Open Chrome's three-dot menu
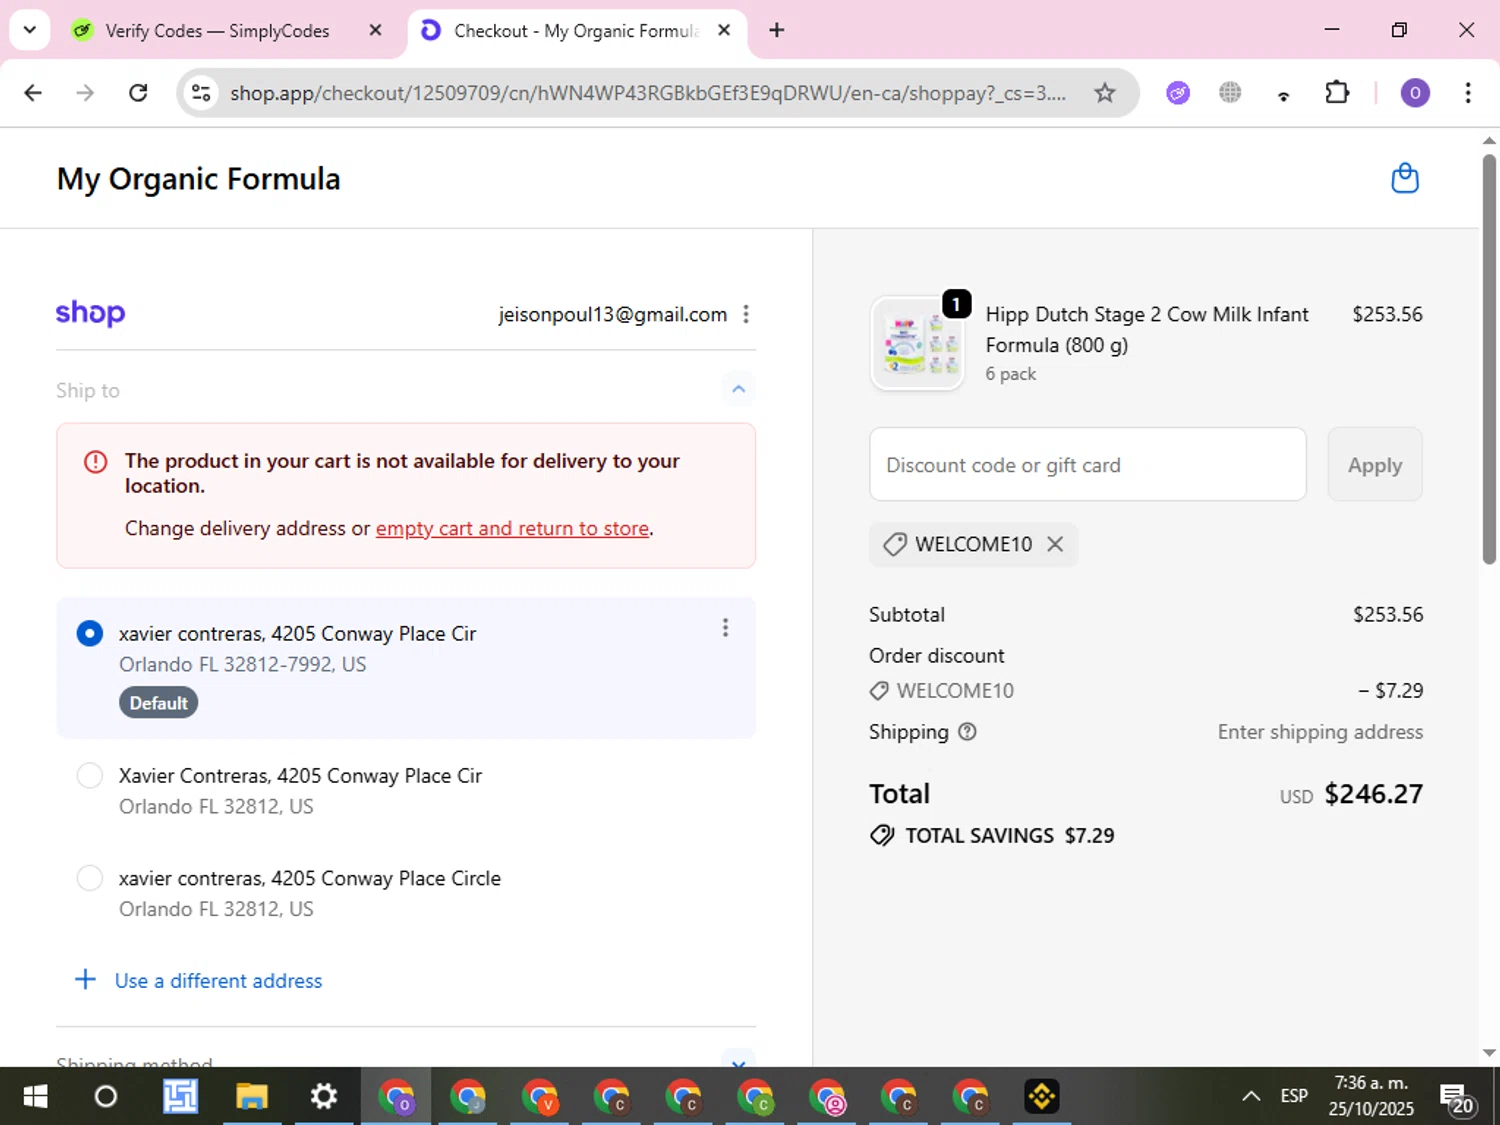 point(1467,93)
